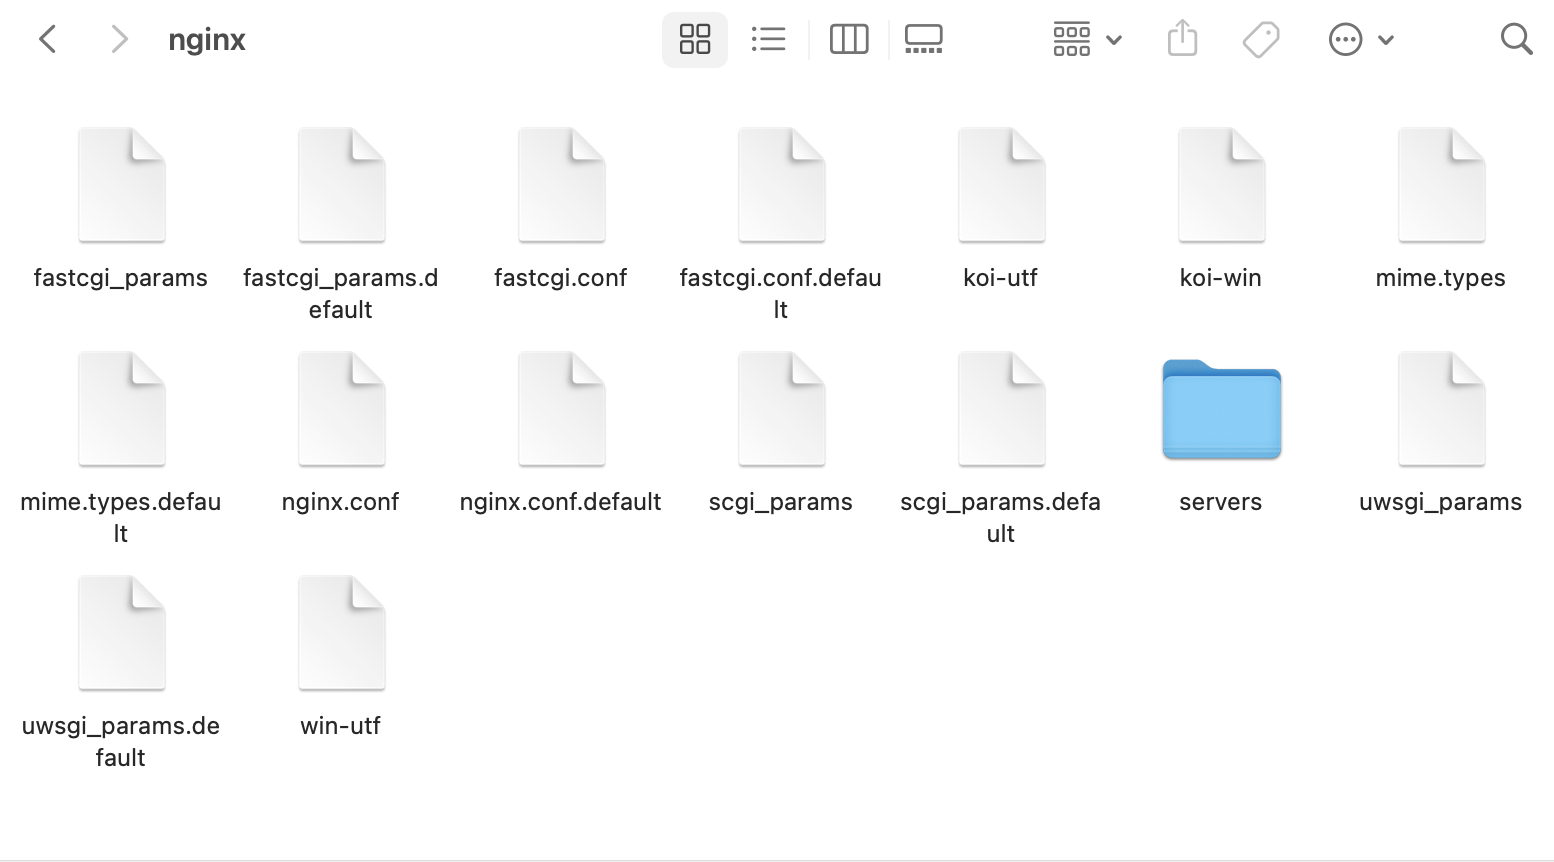Switch to column view
This screenshot has height=862, width=1554.
[x=849, y=40]
